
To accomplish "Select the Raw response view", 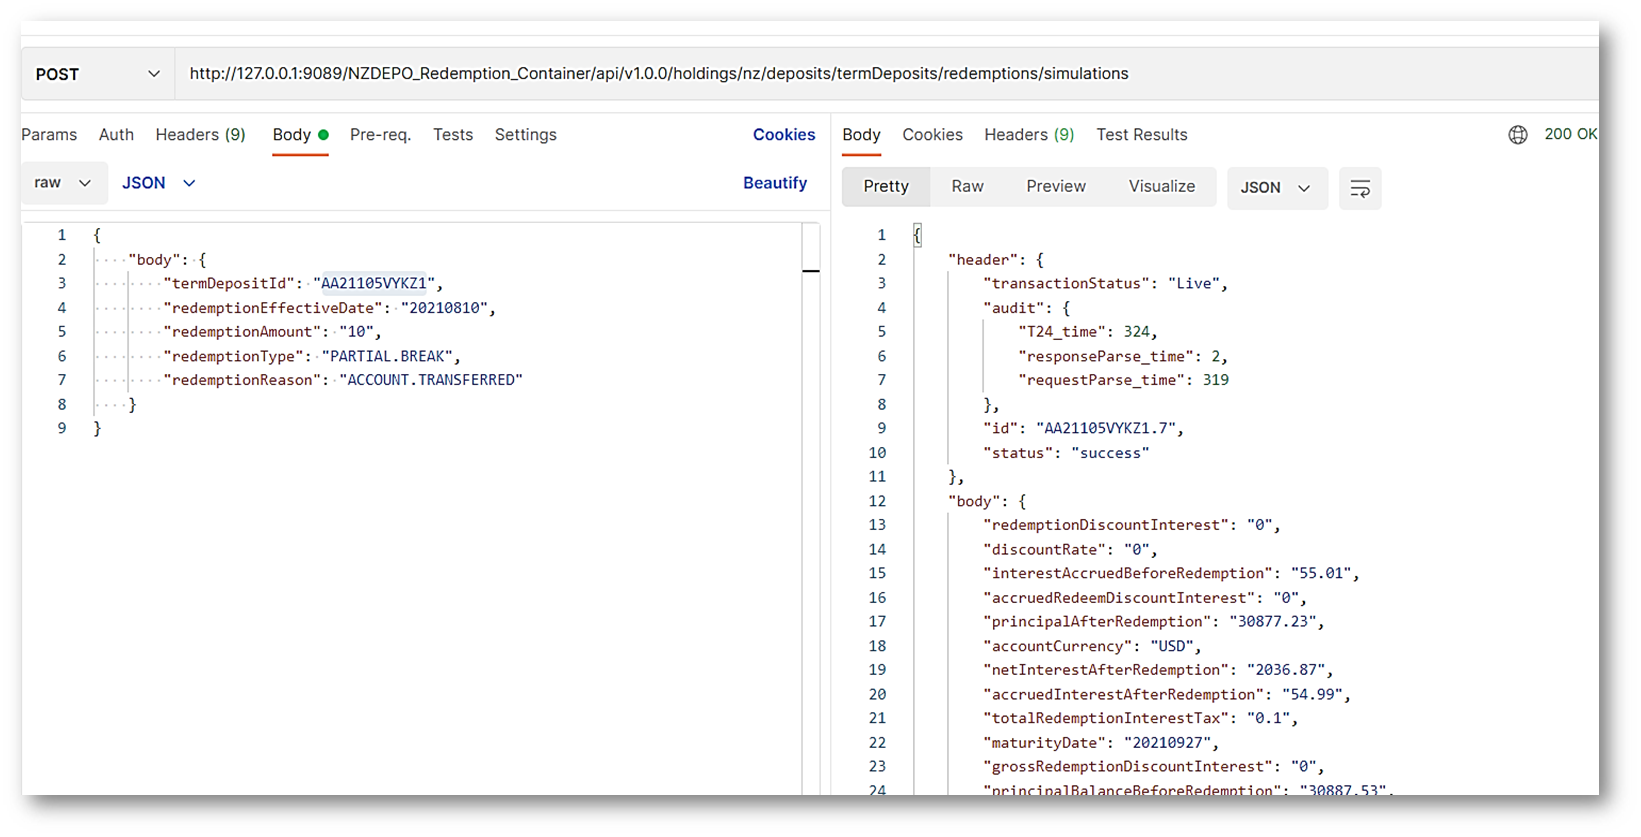I will pos(967,187).
